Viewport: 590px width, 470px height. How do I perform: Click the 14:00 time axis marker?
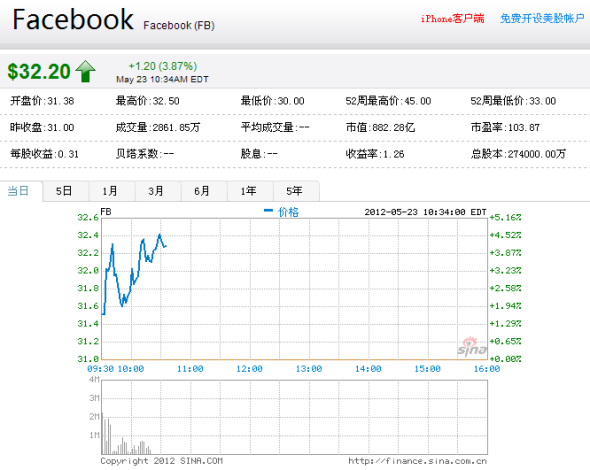pyautogui.click(x=368, y=369)
